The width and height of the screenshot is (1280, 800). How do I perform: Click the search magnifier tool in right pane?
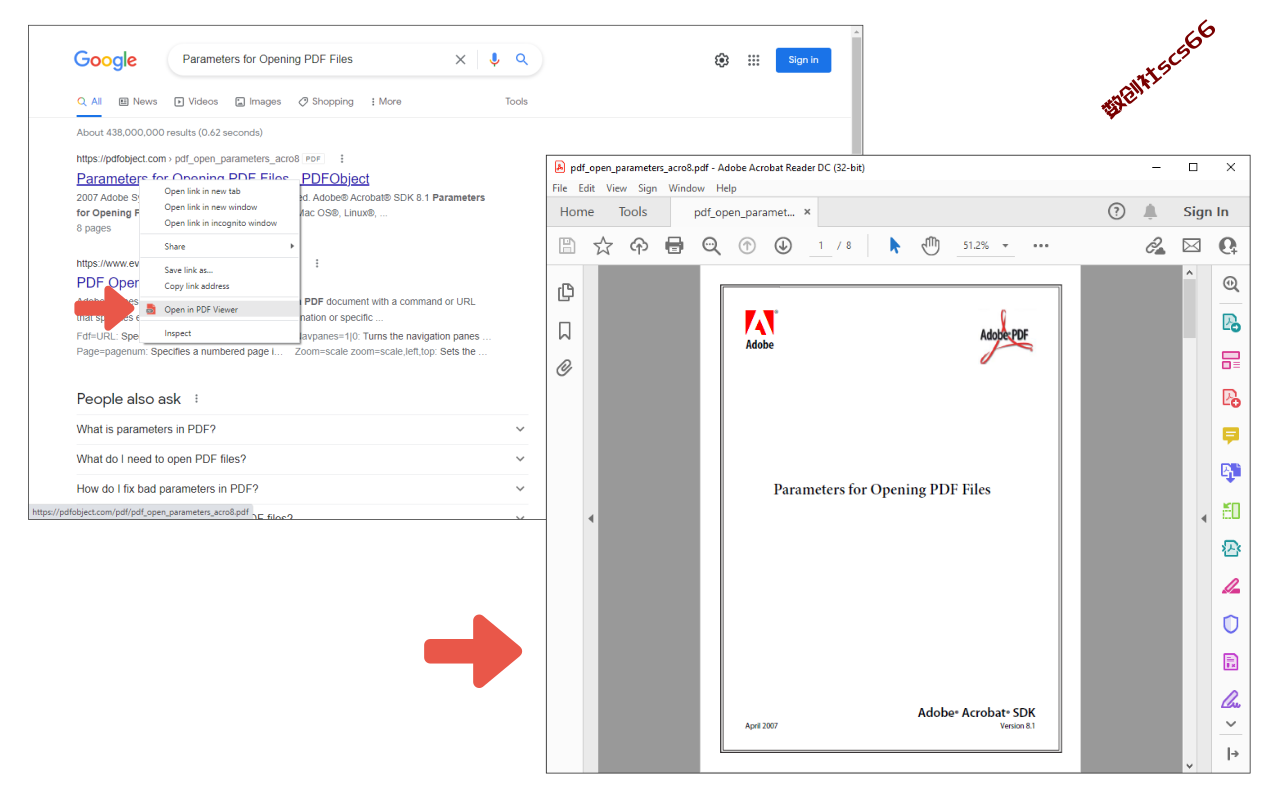tap(1231, 284)
